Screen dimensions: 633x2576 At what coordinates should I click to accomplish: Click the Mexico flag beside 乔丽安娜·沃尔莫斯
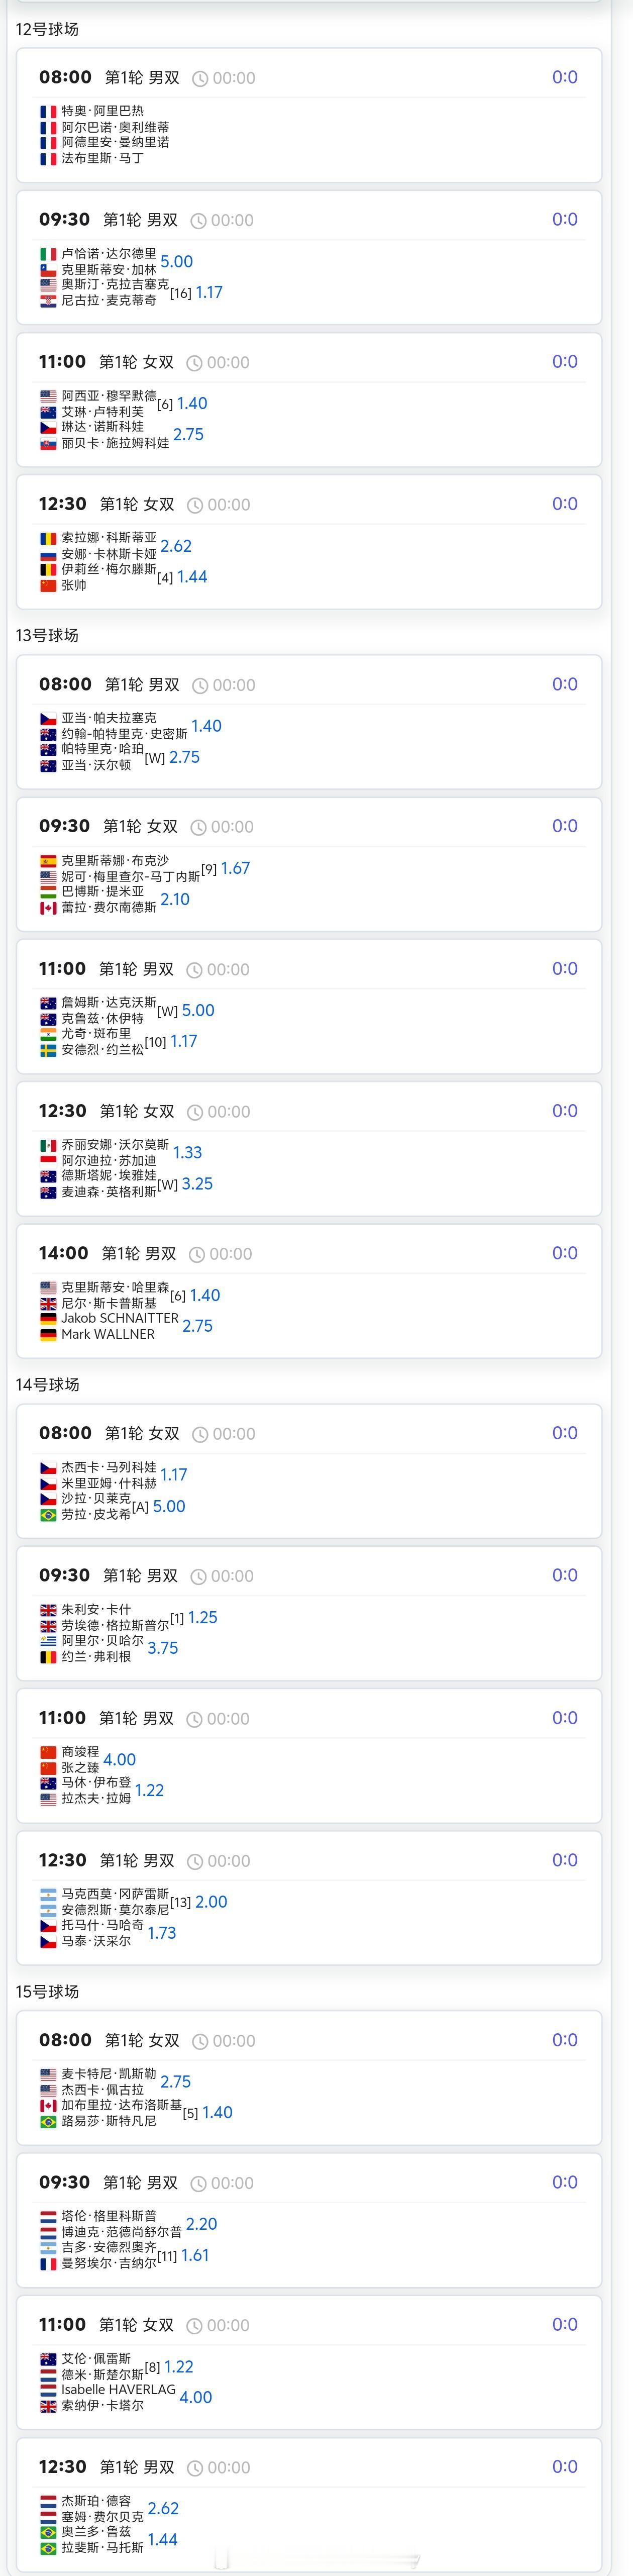pyautogui.click(x=48, y=1144)
